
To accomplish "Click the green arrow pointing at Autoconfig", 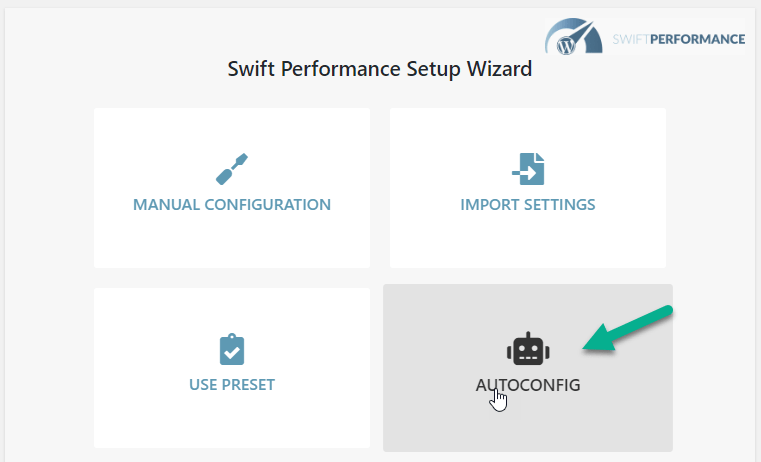I will [x=628, y=329].
